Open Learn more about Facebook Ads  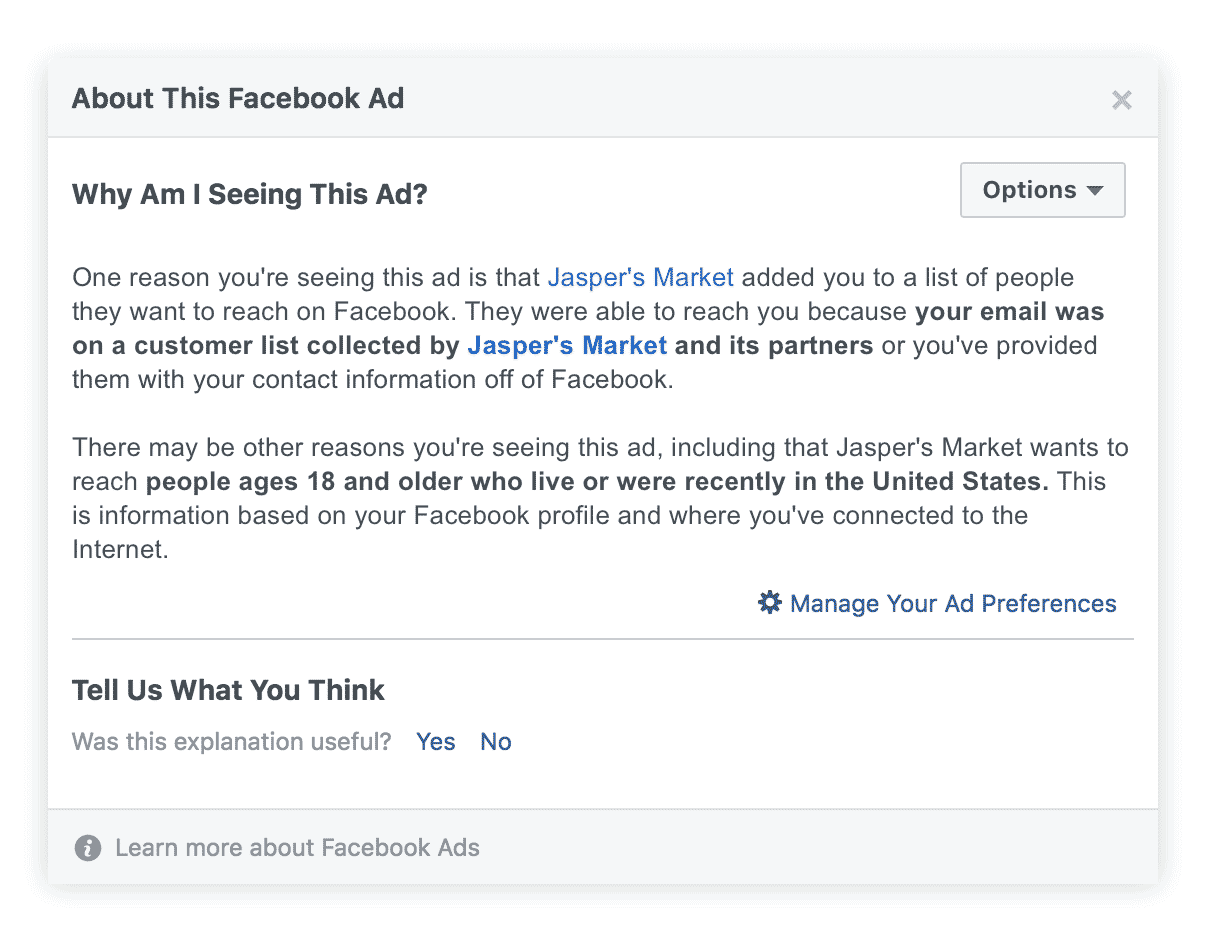click(x=297, y=848)
